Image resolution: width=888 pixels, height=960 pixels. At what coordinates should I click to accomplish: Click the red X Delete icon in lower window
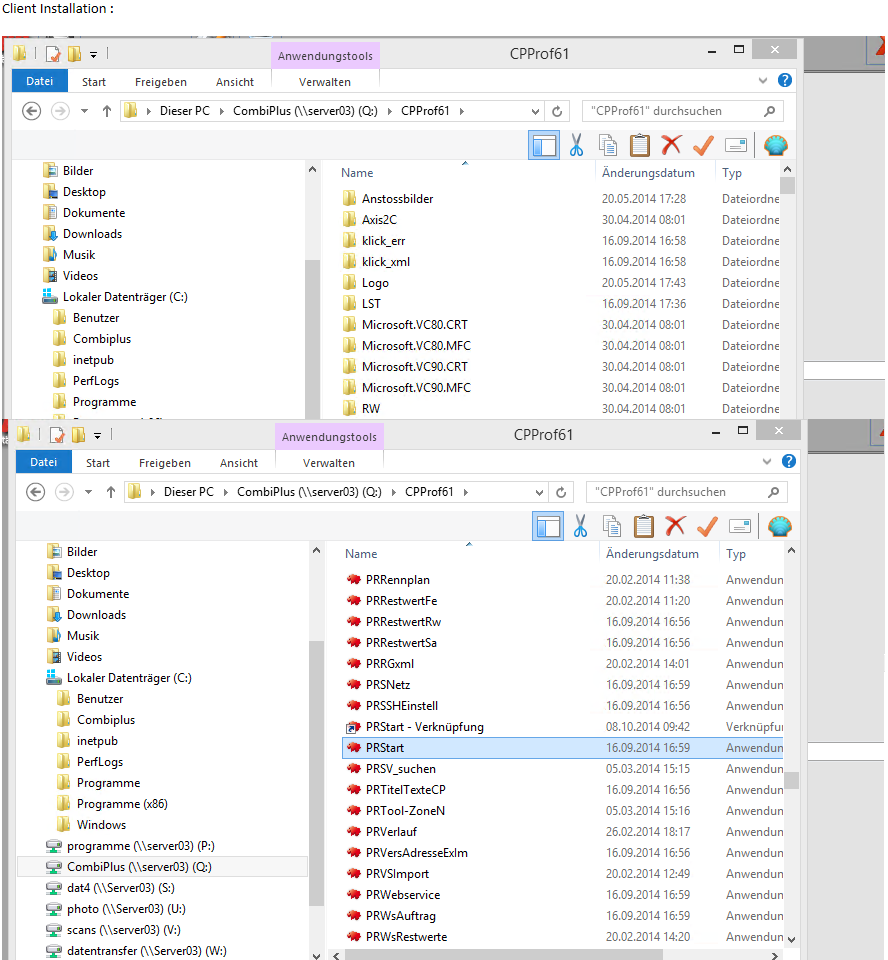coord(676,526)
